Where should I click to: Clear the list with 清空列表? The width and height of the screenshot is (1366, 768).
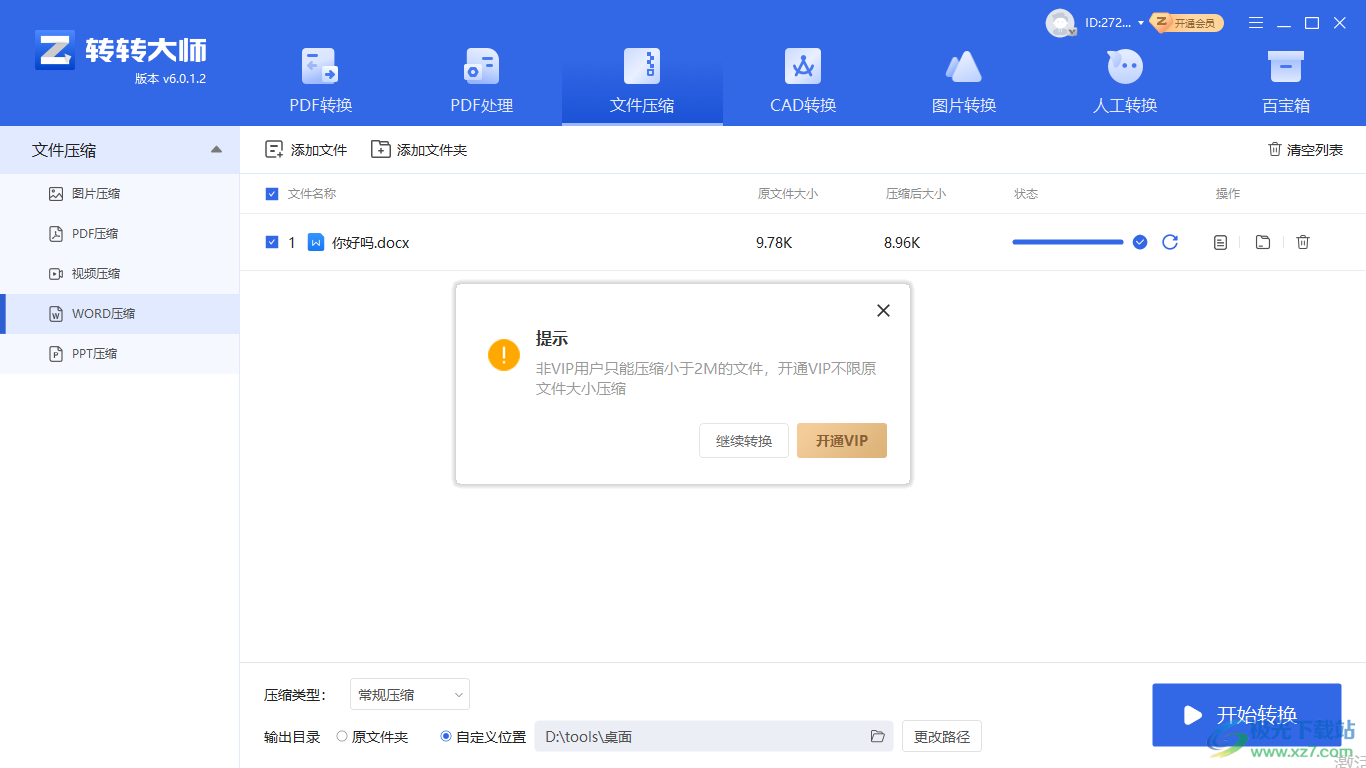(x=1305, y=150)
